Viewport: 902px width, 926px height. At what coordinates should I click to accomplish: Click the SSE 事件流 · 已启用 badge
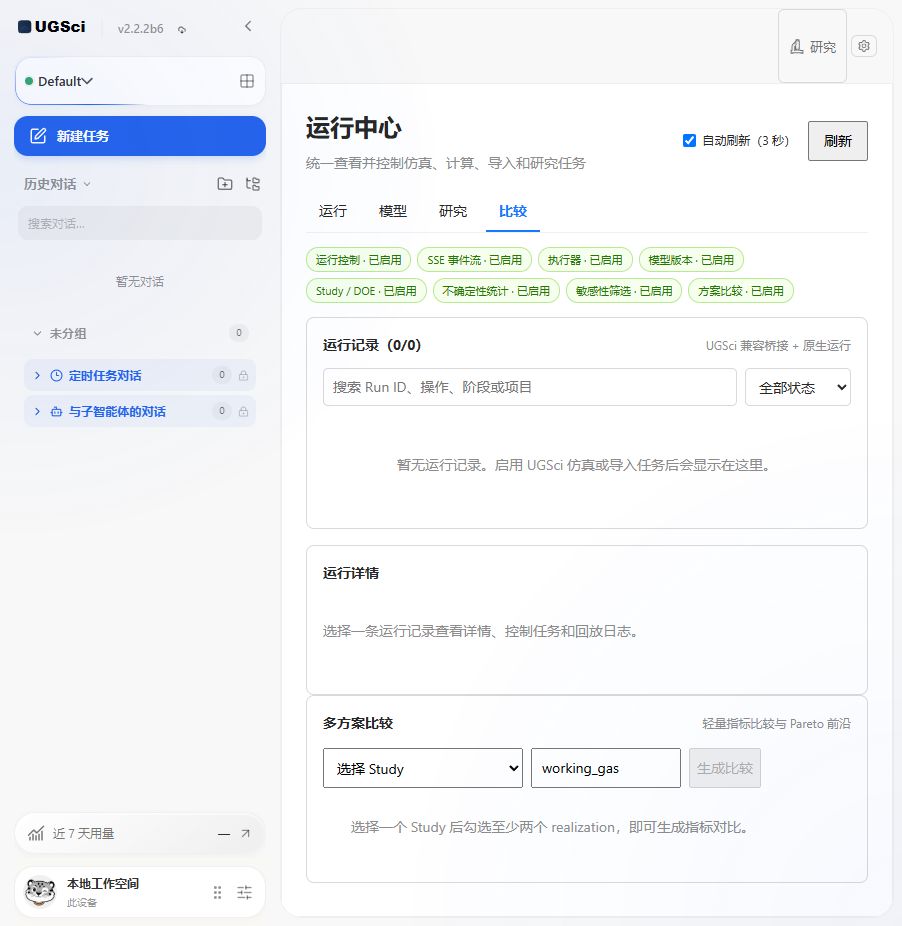474,260
